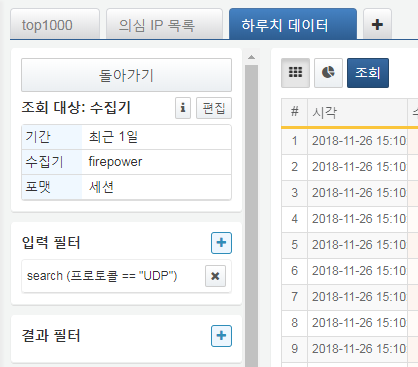The width and height of the screenshot is (418, 367).
Task: Click the 포맷 label cell
Action: tap(52, 187)
